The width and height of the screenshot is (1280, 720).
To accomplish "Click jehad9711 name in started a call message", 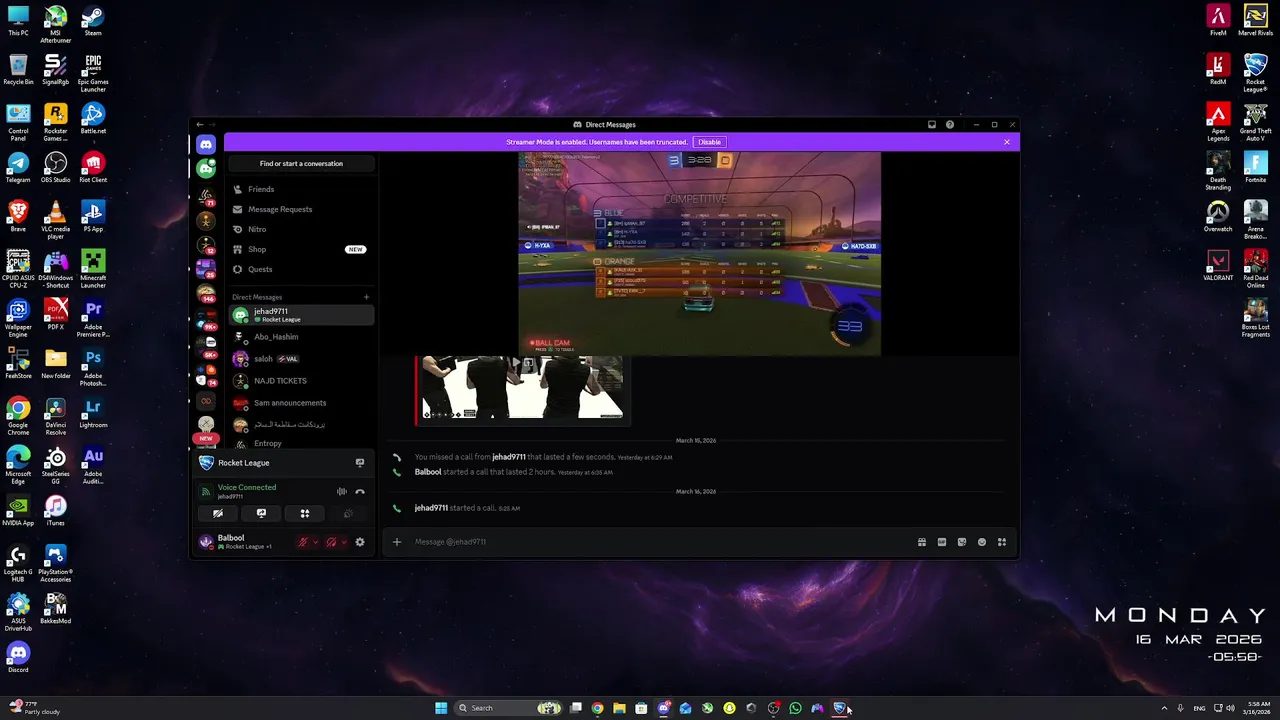I will tap(431, 508).
